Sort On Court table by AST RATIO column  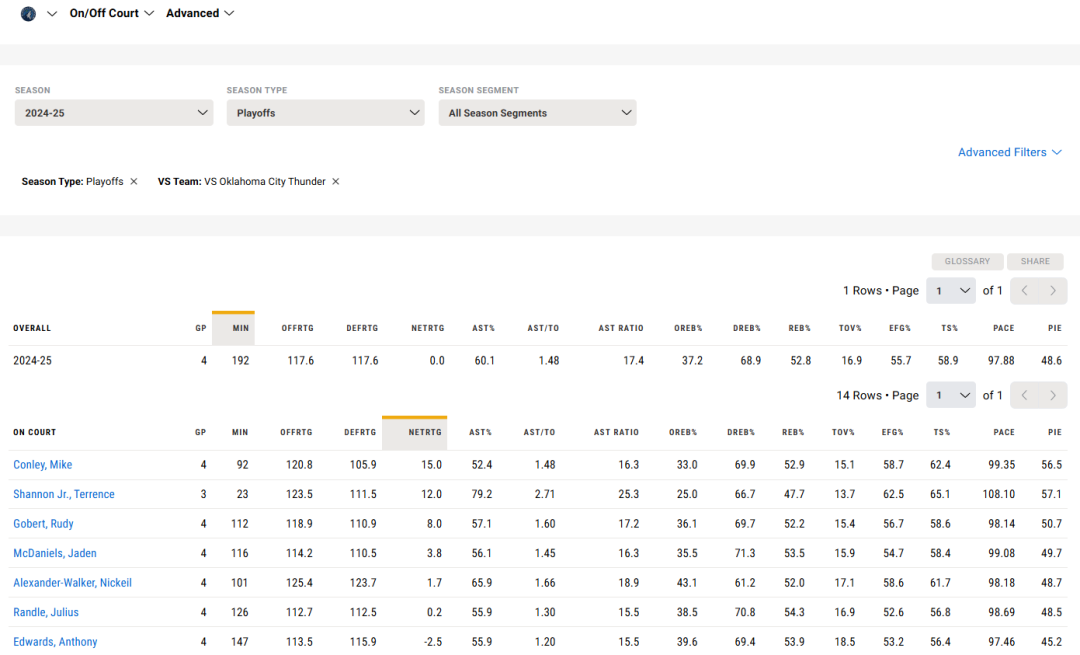616,433
